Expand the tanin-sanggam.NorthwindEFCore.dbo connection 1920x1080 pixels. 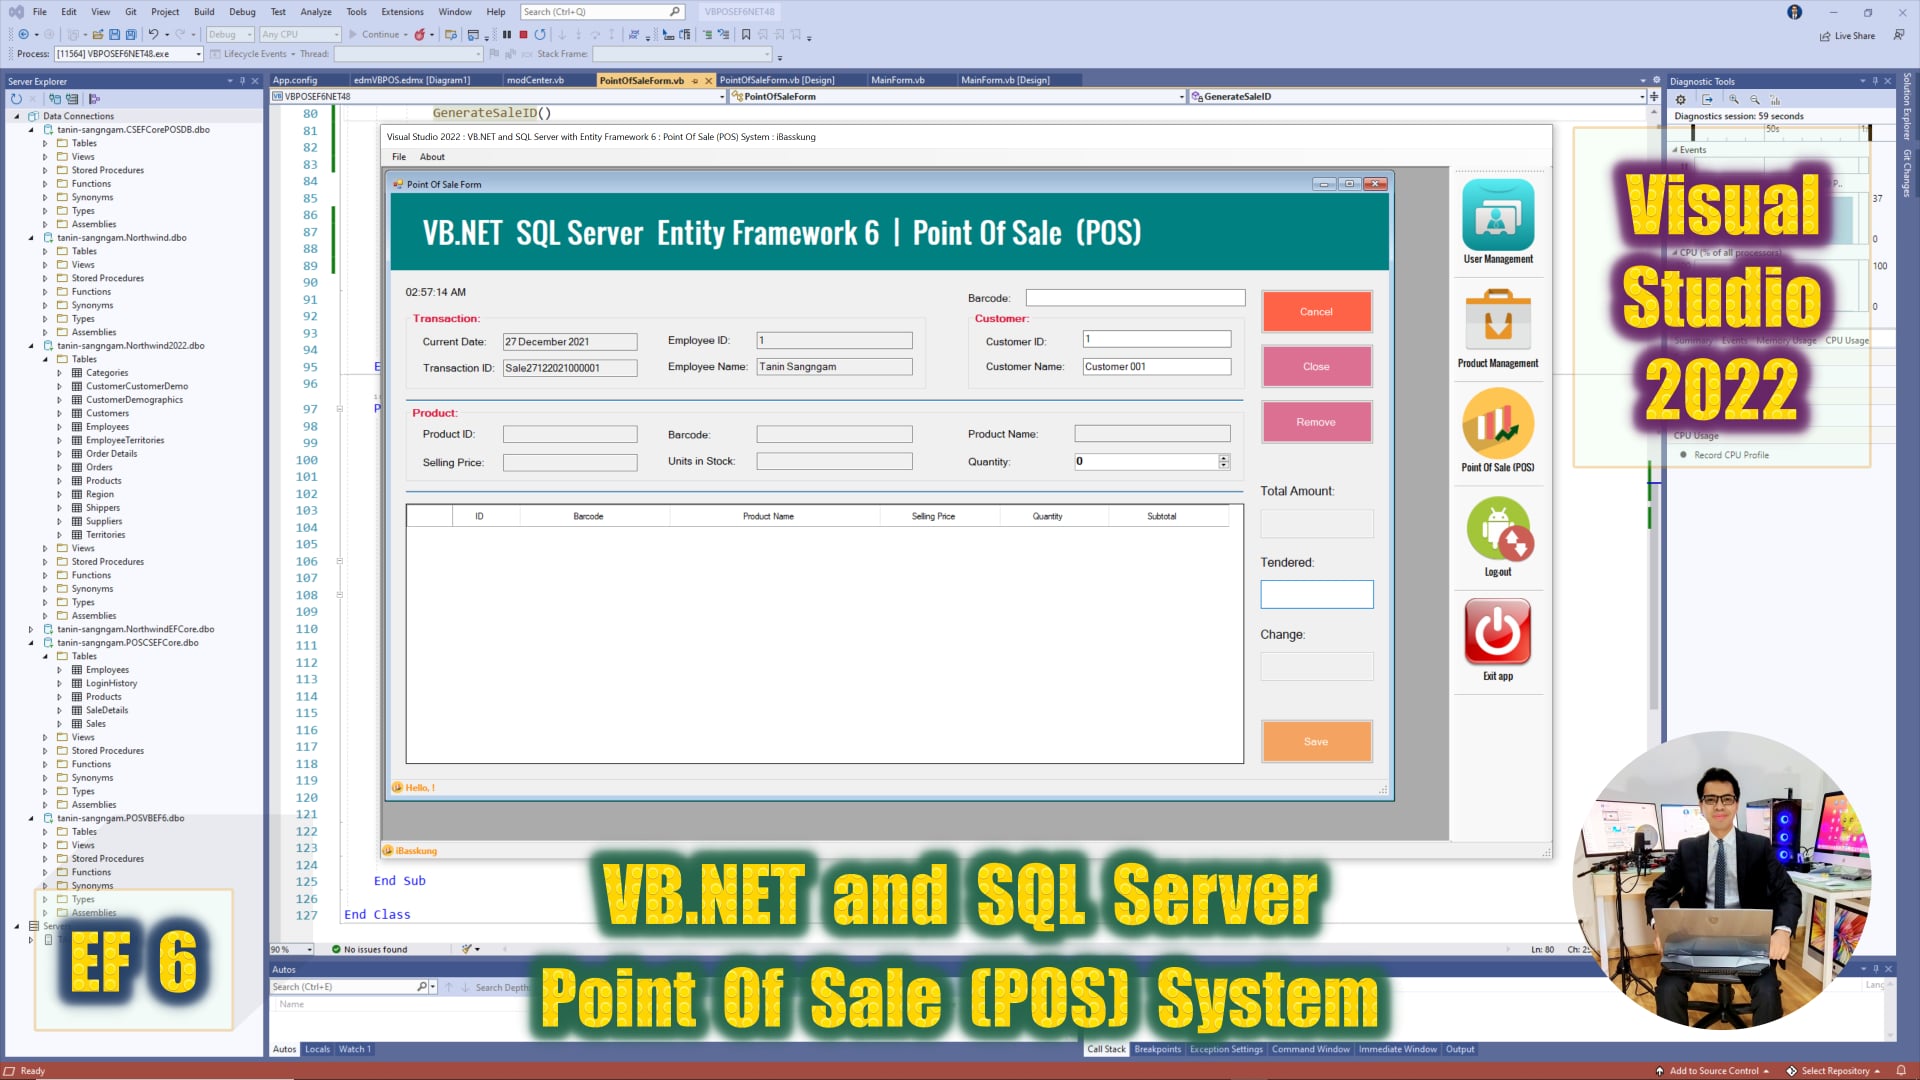point(31,629)
